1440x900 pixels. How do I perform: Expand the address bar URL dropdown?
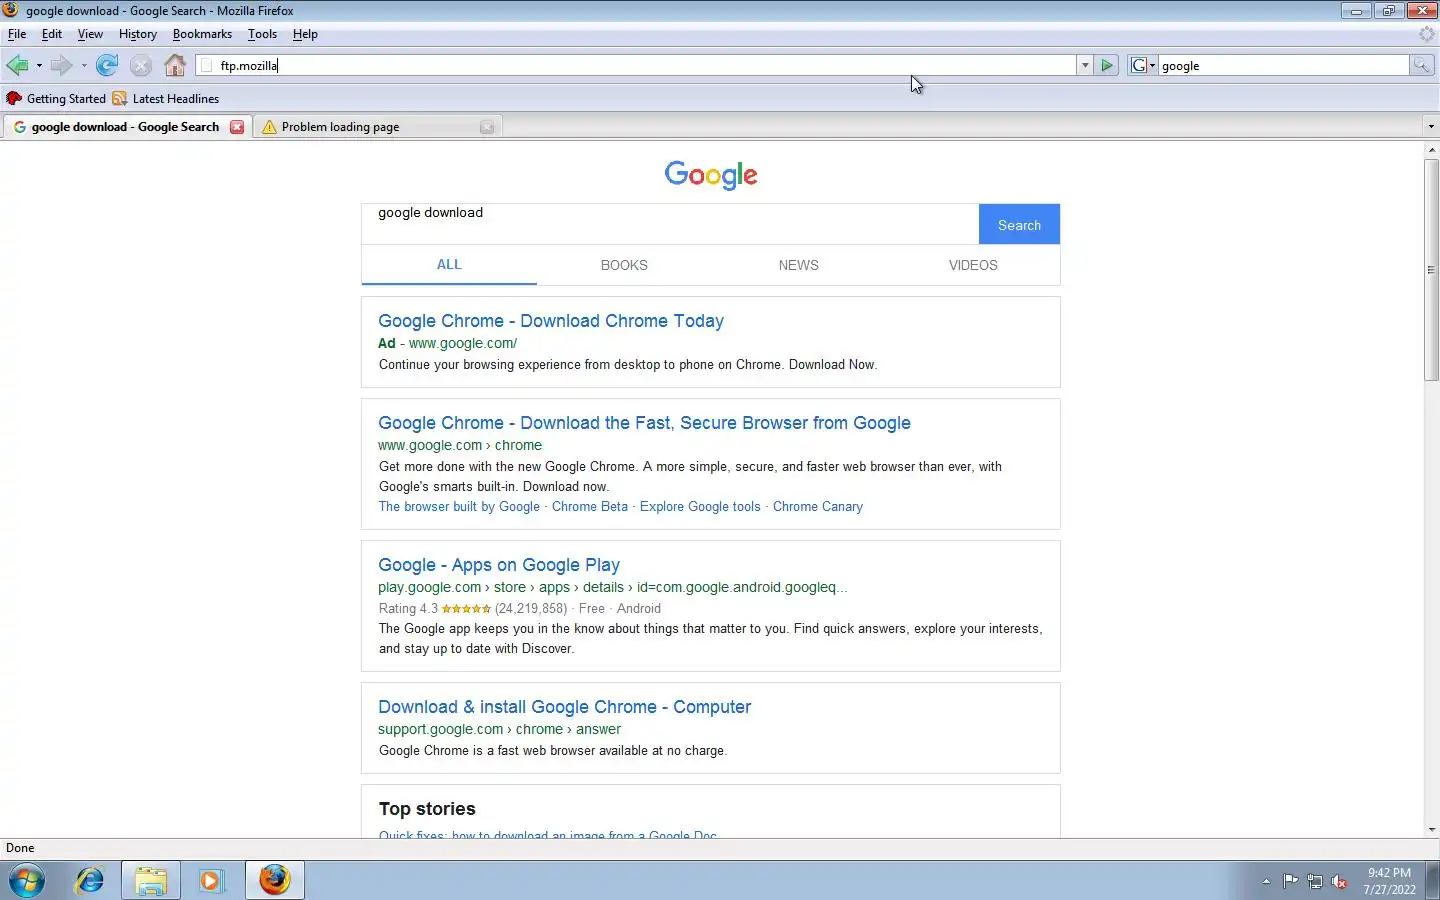[1084, 66]
